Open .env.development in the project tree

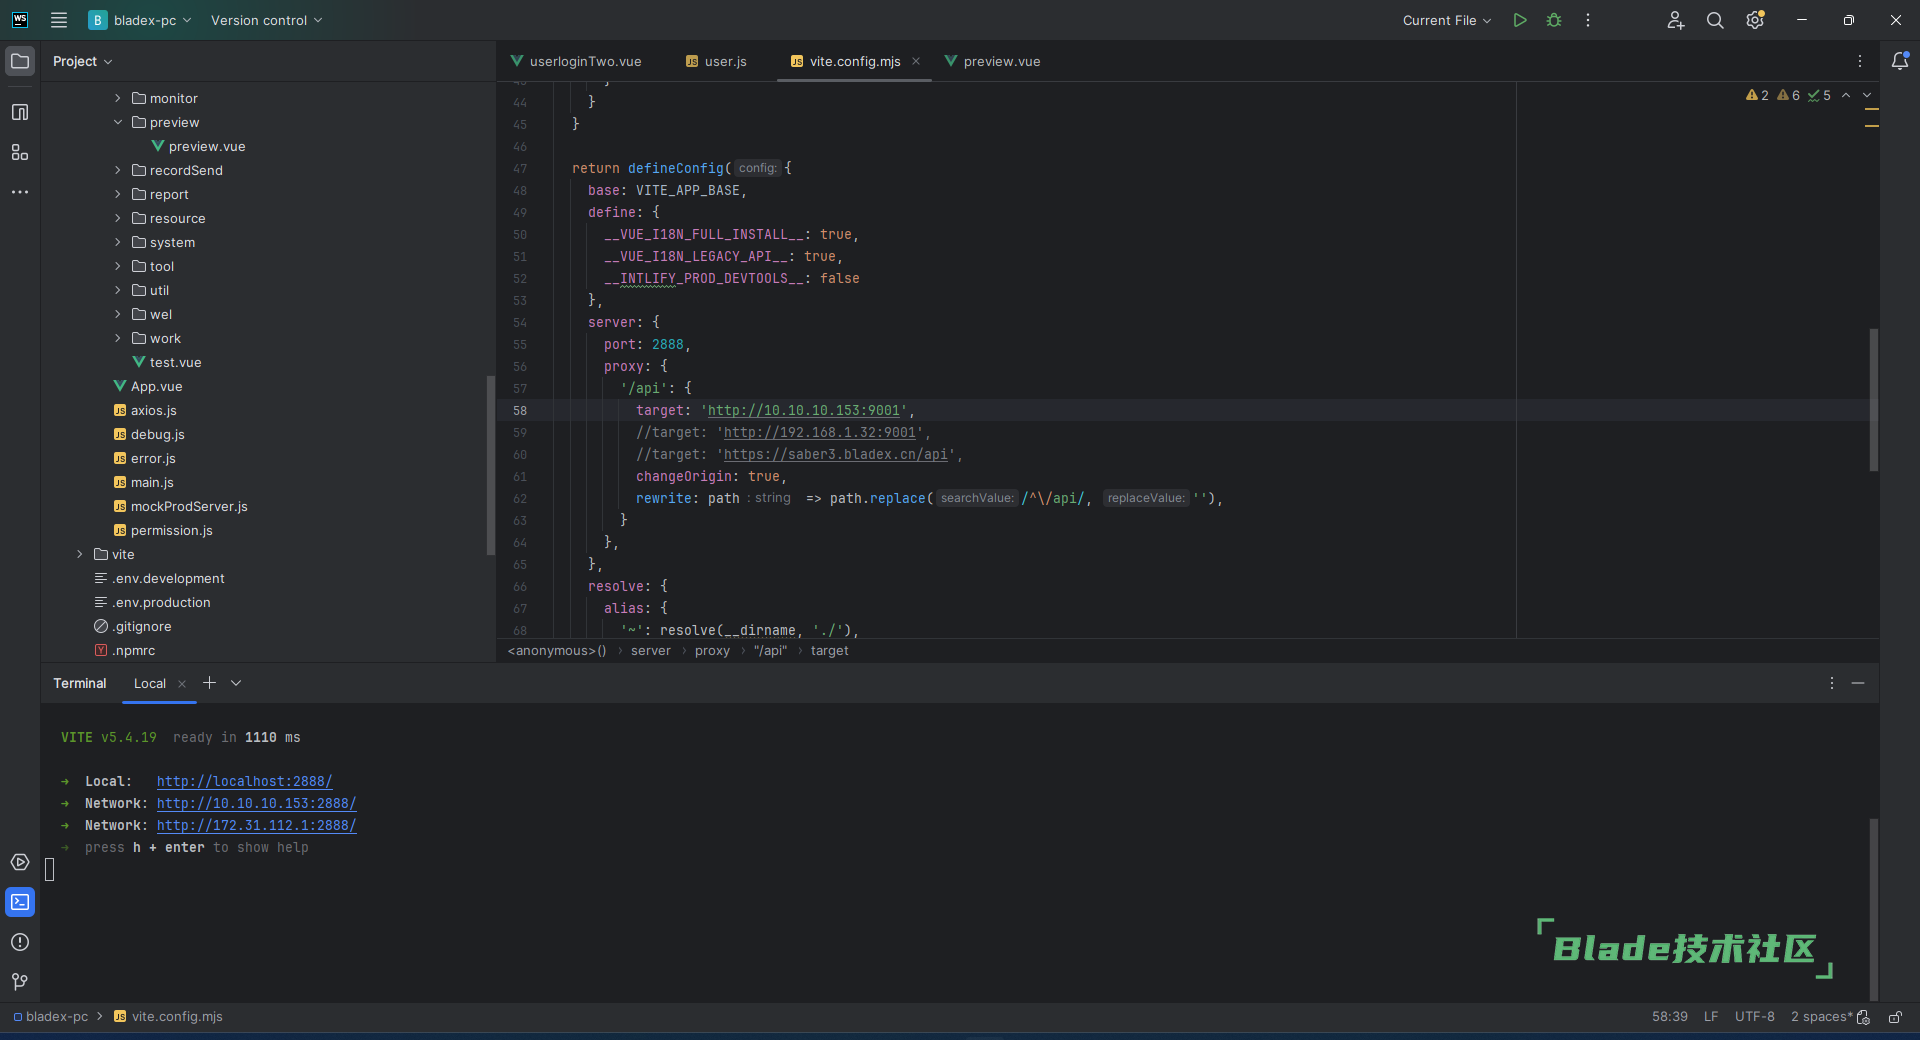pyautogui.click(x=168, y=578)
